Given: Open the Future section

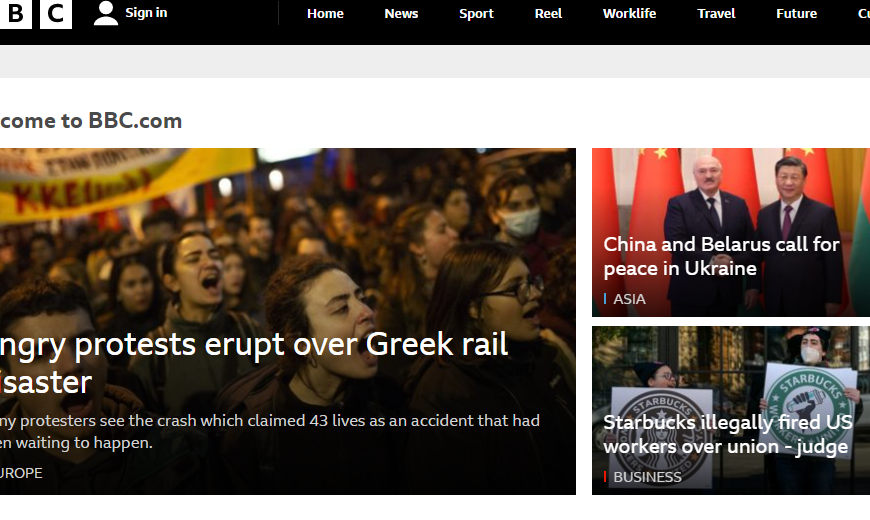Looking at the screenshot, I should (x=796, y=13).
